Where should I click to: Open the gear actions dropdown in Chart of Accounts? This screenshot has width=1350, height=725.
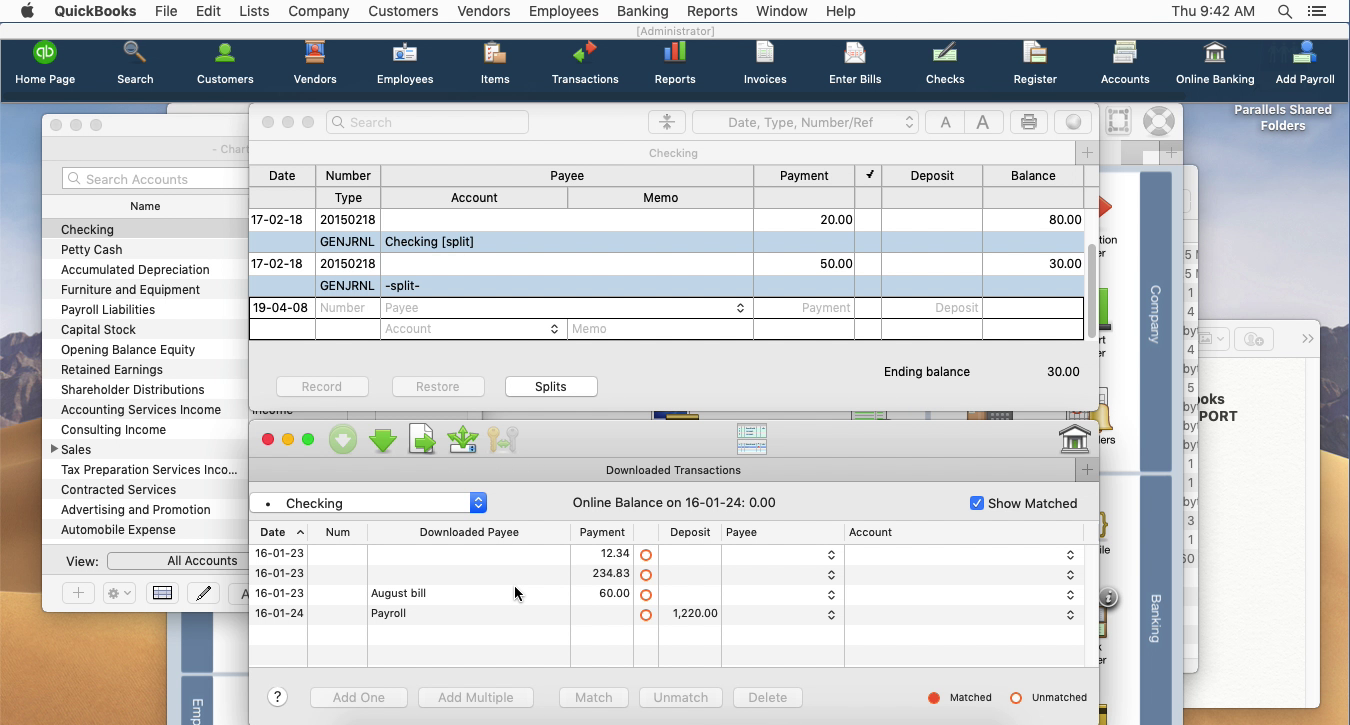[x=119, y=593]
